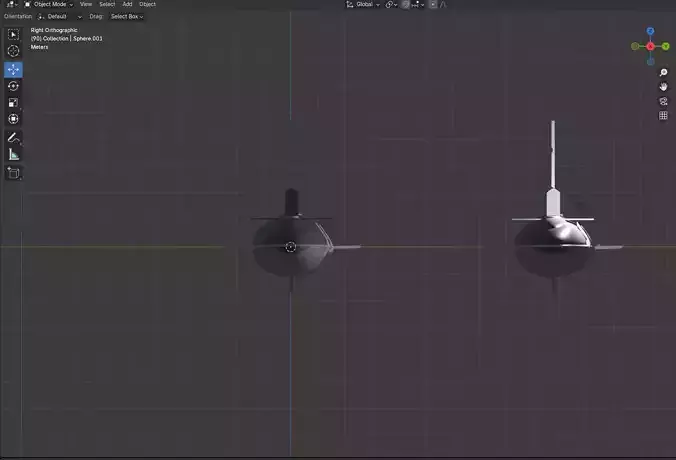Open the View menu
The width and height of the screenshot is (676, 460).
click(86, 4)
